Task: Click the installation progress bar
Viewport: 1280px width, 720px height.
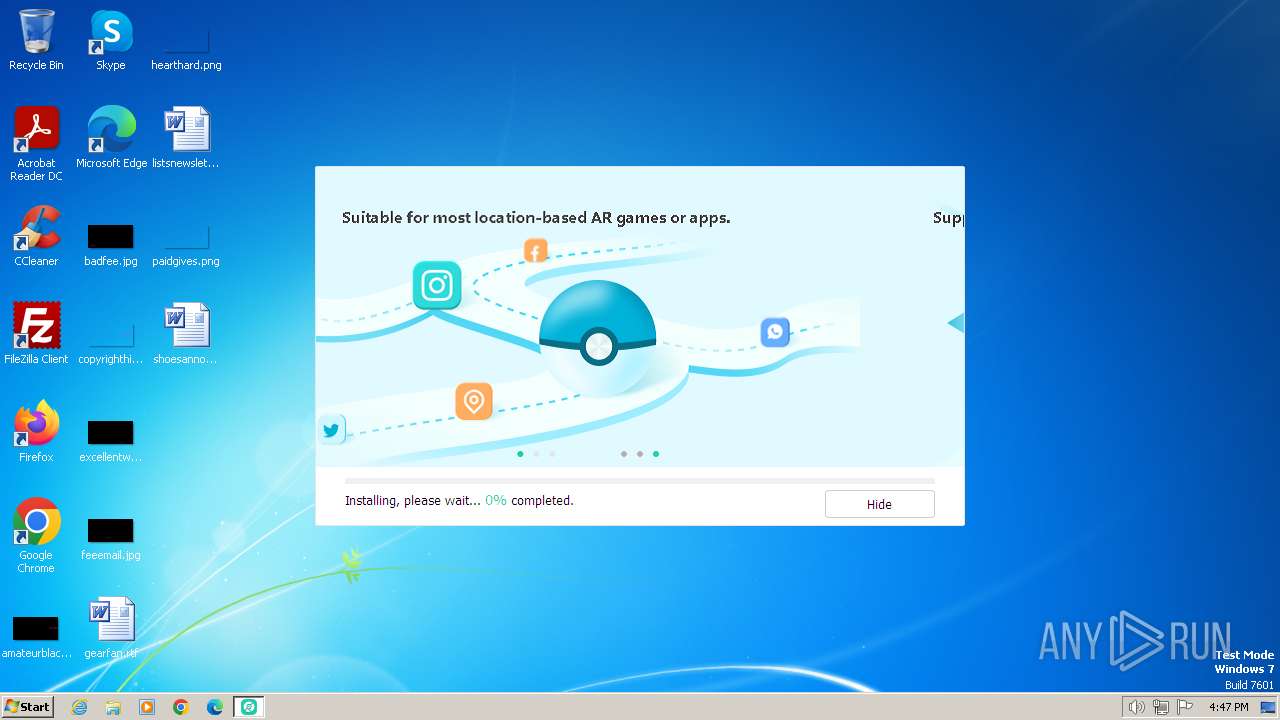Action: pos(640,481)
